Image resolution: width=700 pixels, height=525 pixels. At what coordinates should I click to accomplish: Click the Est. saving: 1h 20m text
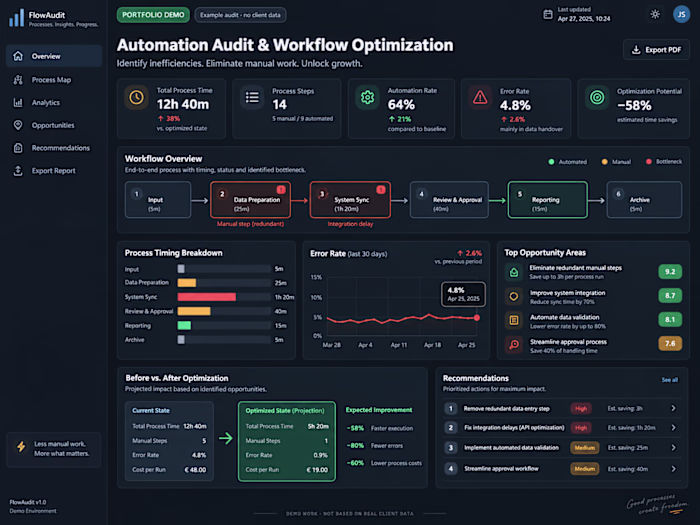(631, 428)
